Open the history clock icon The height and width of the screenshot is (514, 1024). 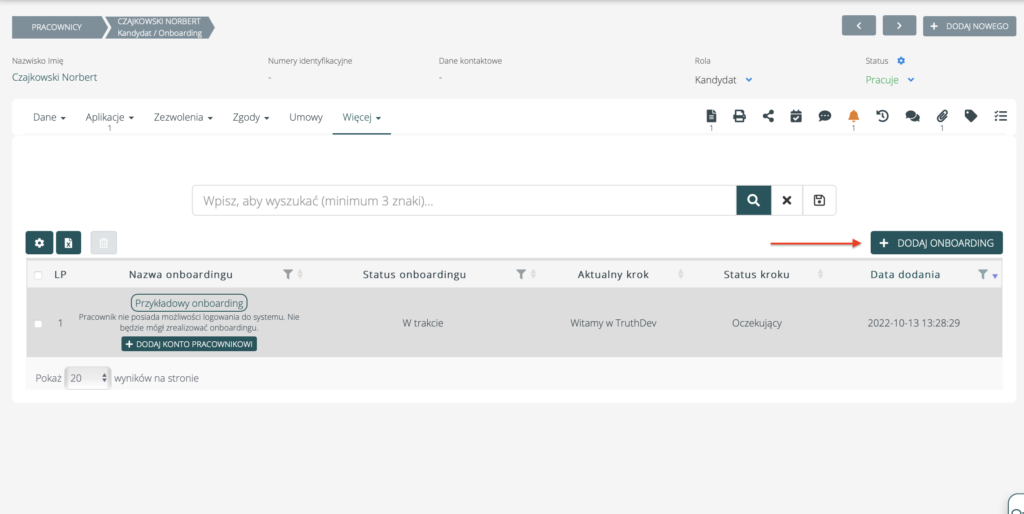pyautogui.click(x=883, y=116)
